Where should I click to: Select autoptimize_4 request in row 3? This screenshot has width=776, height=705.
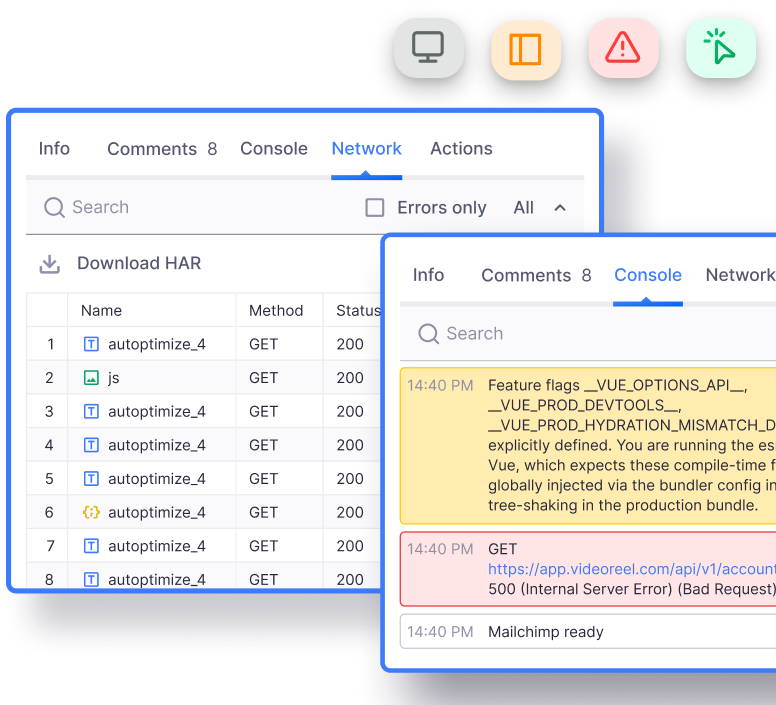point(156,411)
